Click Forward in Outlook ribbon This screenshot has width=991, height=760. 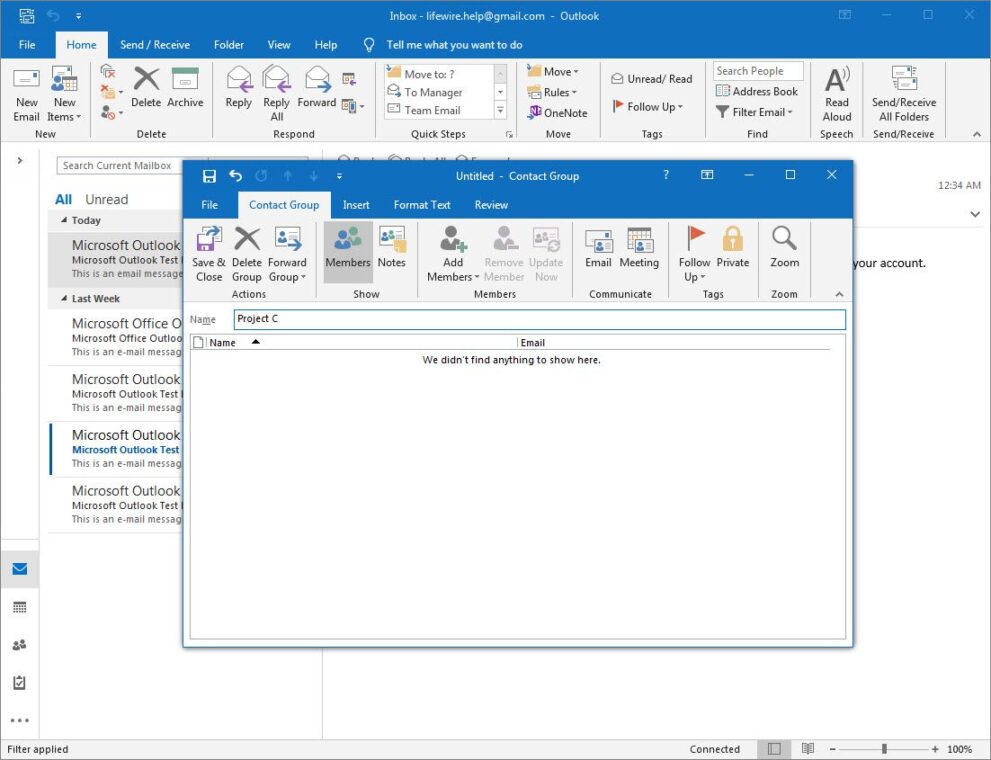(317, 88)
